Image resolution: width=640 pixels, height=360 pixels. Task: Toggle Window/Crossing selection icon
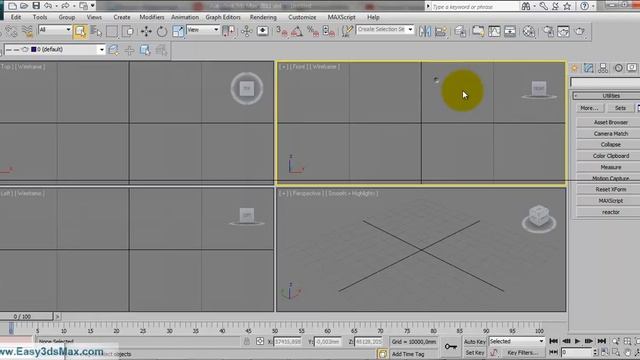click(x=128, y=31)
